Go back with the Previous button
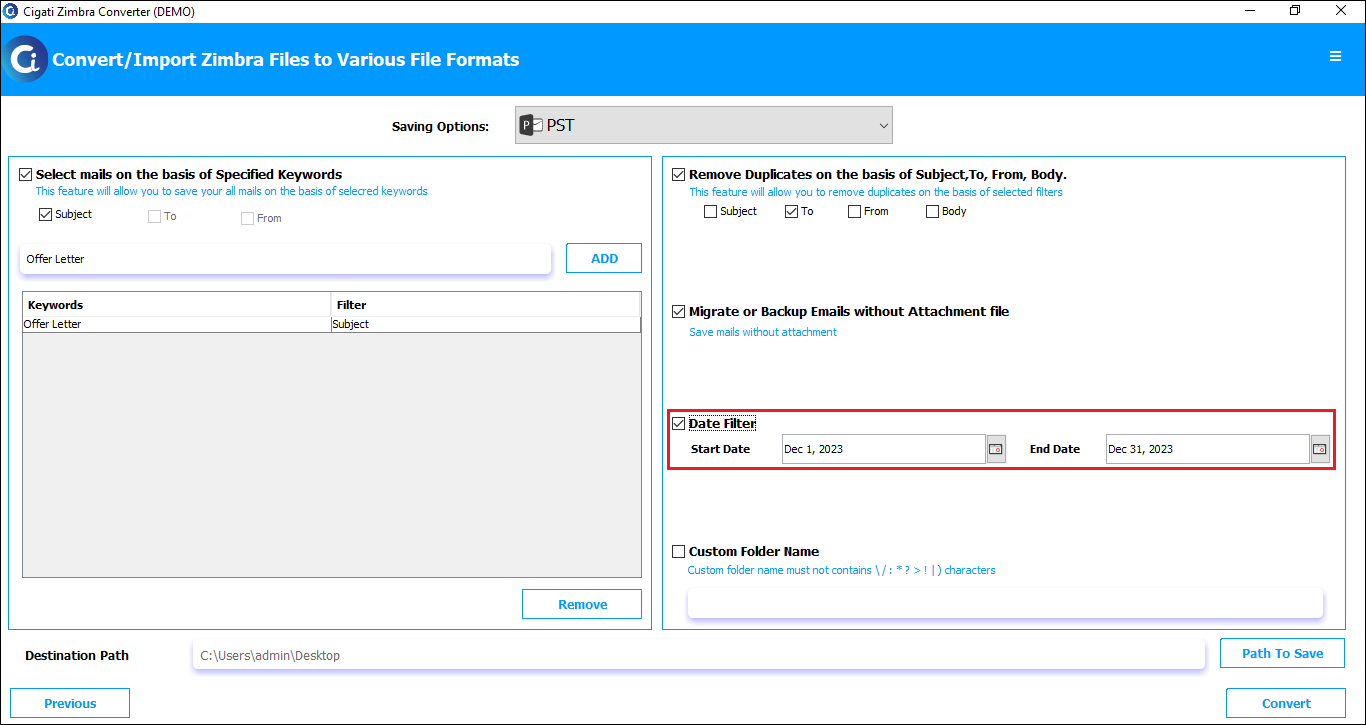 [70, 703]
